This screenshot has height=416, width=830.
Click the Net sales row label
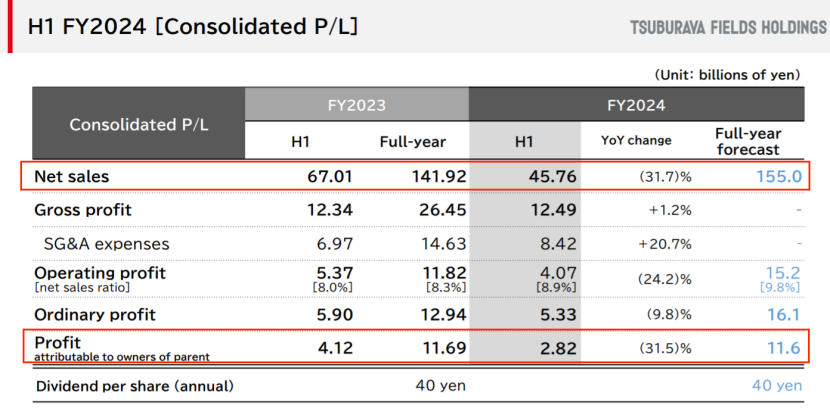point(72,176)
